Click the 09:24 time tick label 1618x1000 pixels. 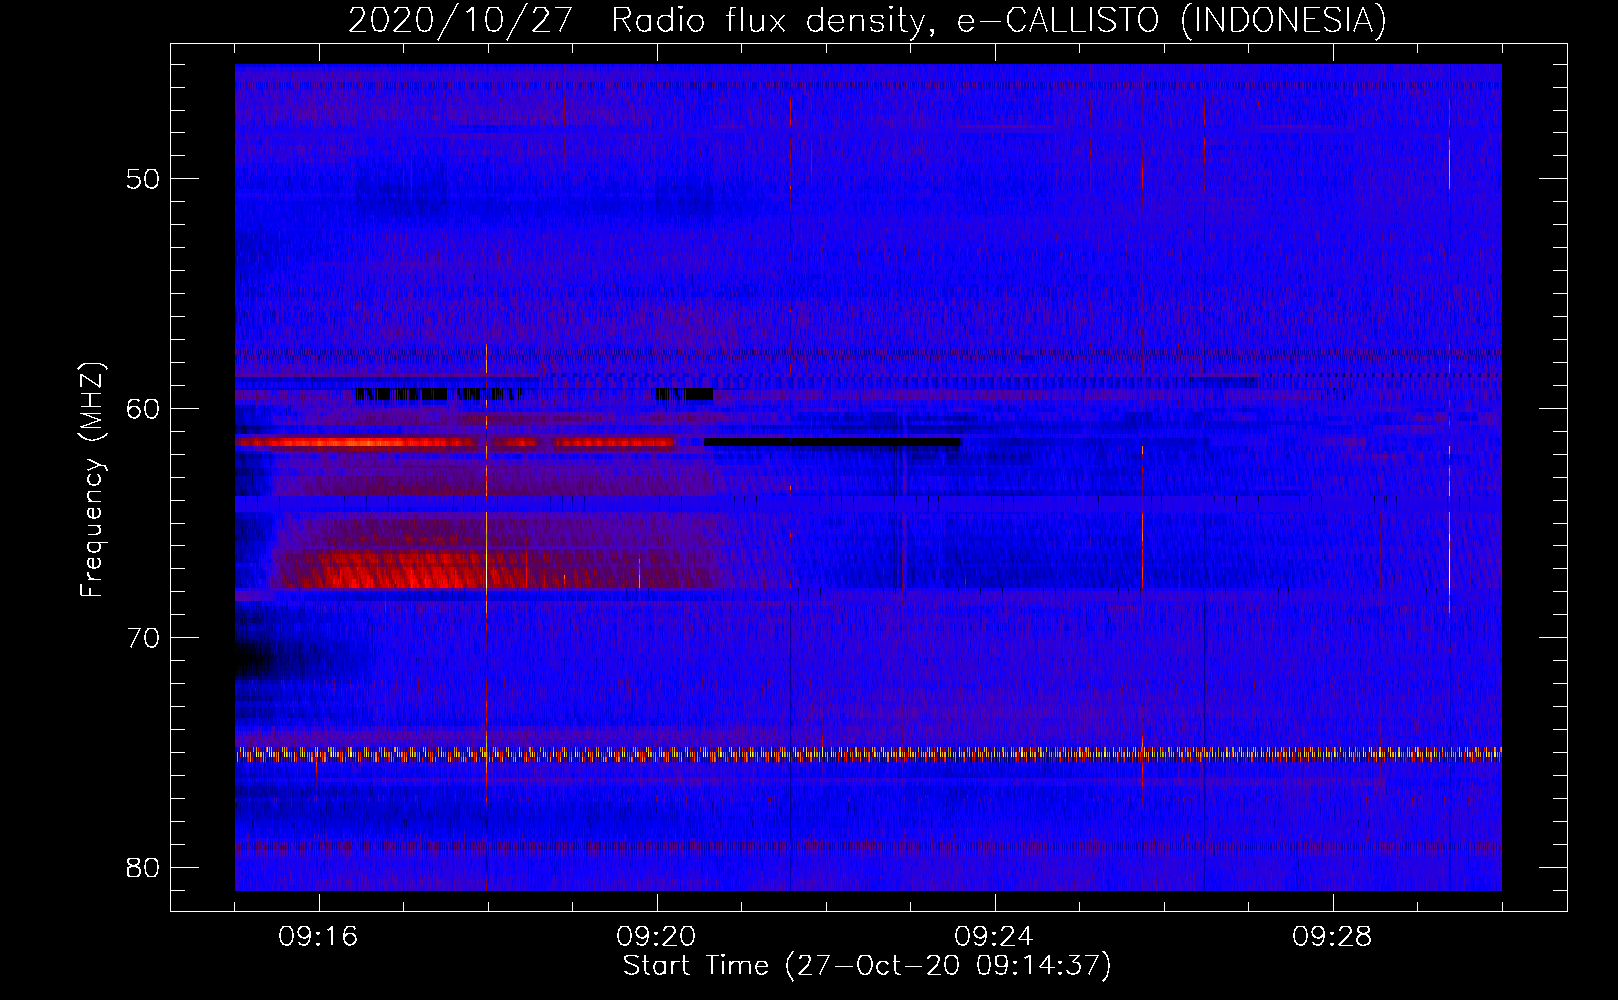pyautogui.click(x=995, y=937)
